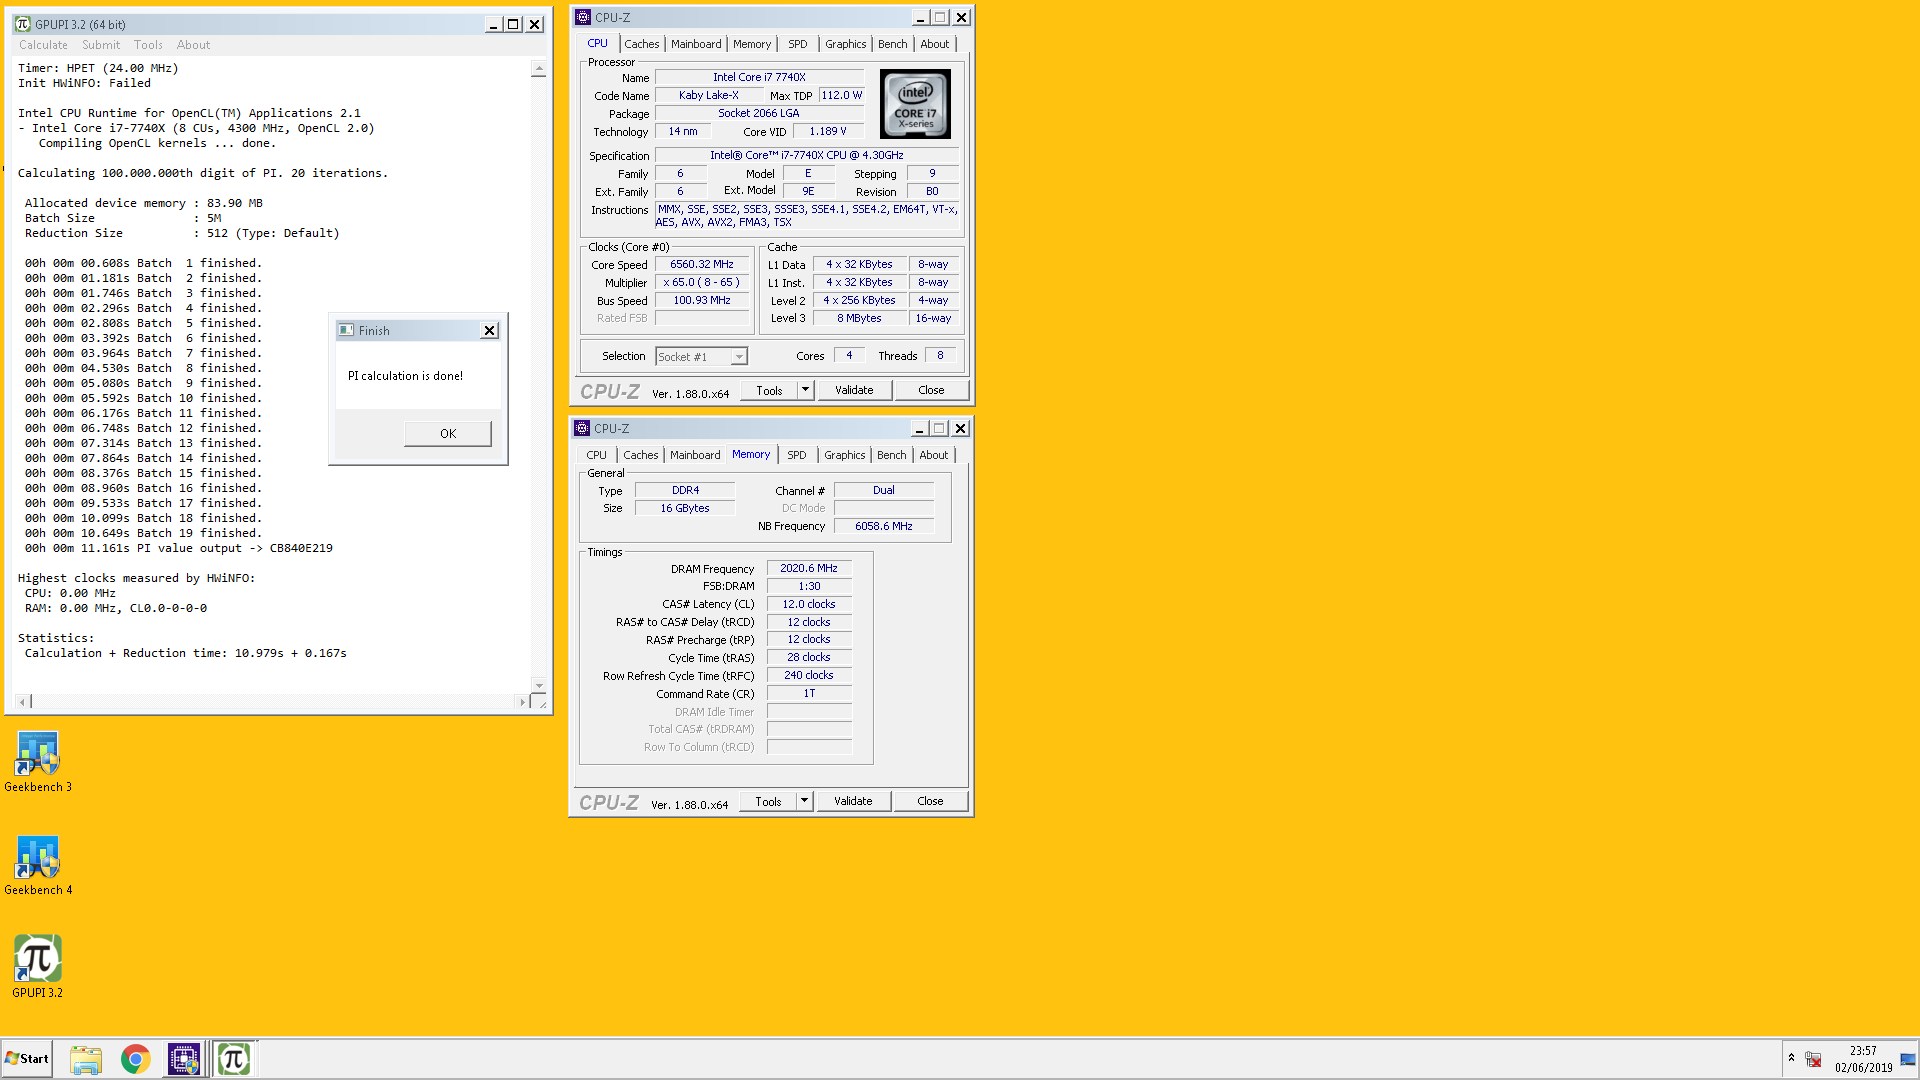1920x1080 pixels.
Task: Open About tab in bottom CPU-Z
Action: point(934,455)
